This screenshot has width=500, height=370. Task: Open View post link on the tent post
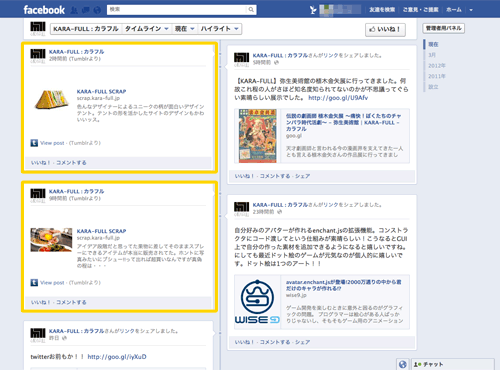tap(52, 143)
